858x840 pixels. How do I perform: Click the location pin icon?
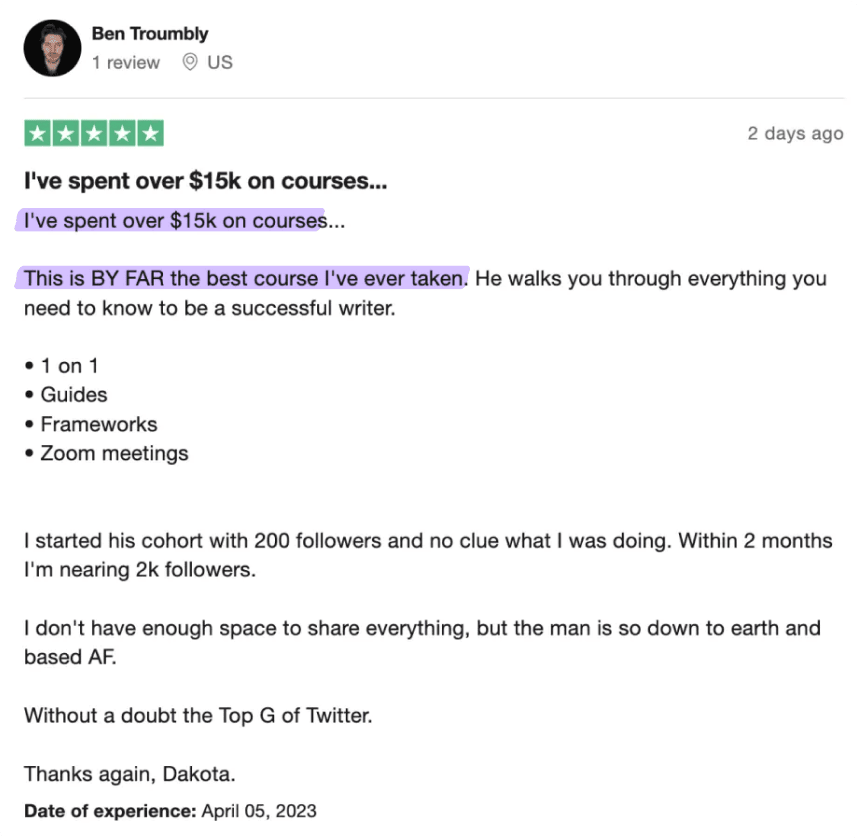tap(189, 62)
